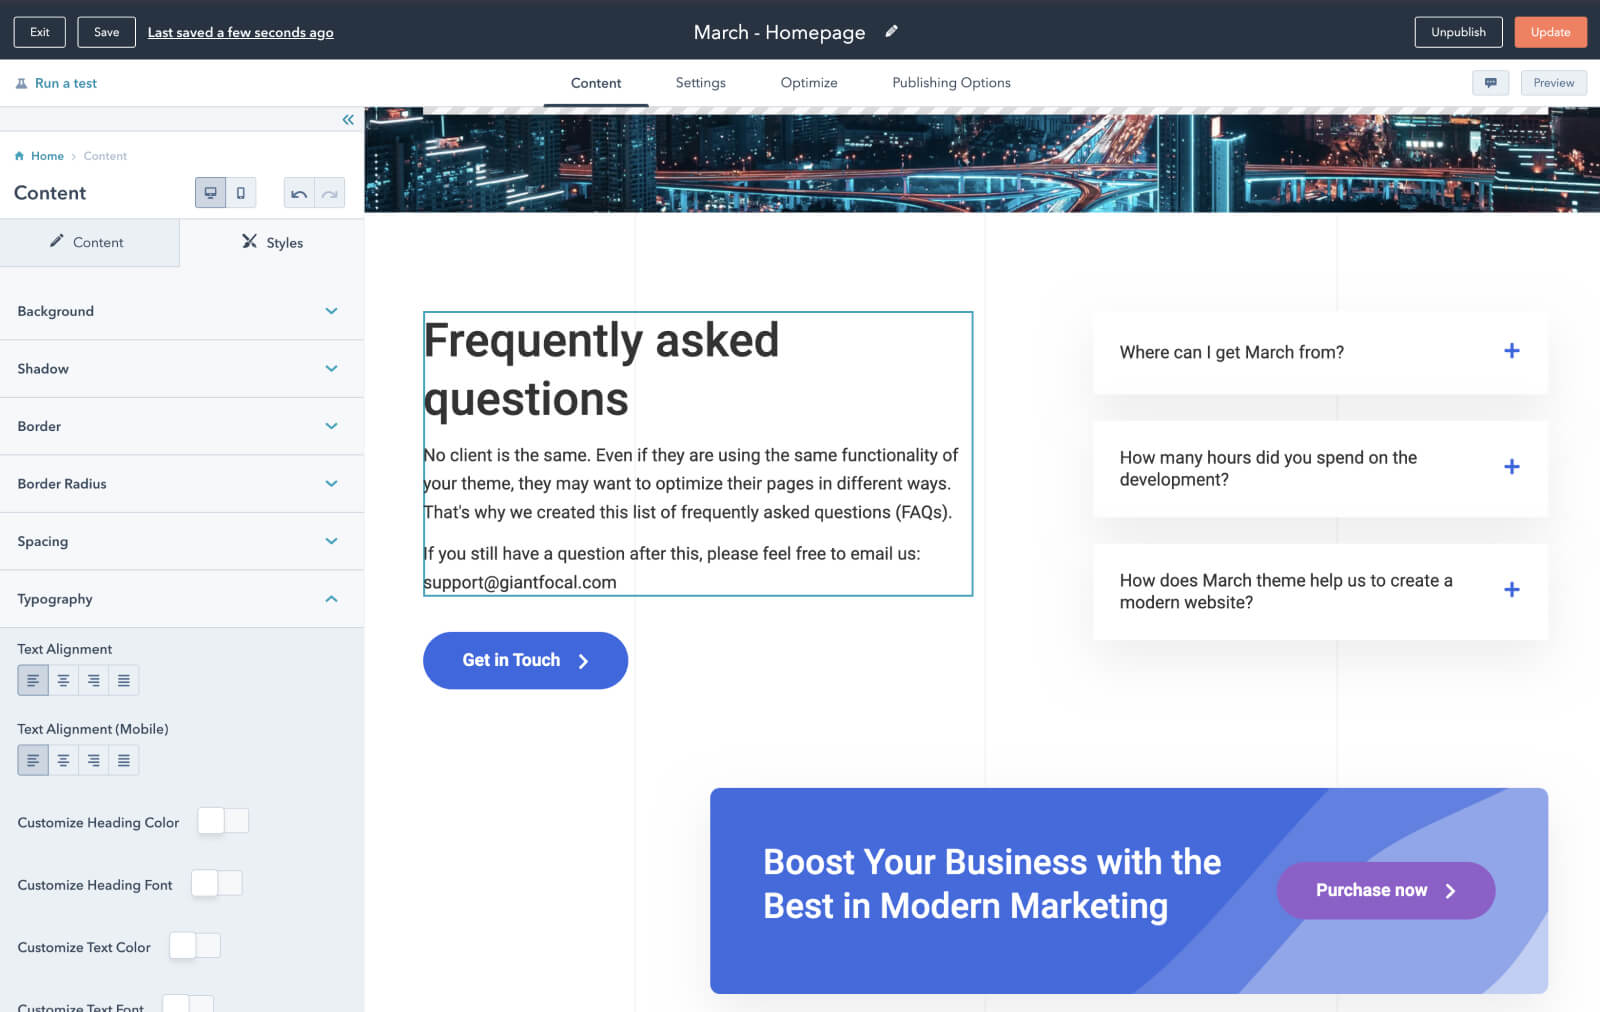The image size is (1600, 1012).
Task: Set mobile Text Alignment to left
Action: point(33,761)
